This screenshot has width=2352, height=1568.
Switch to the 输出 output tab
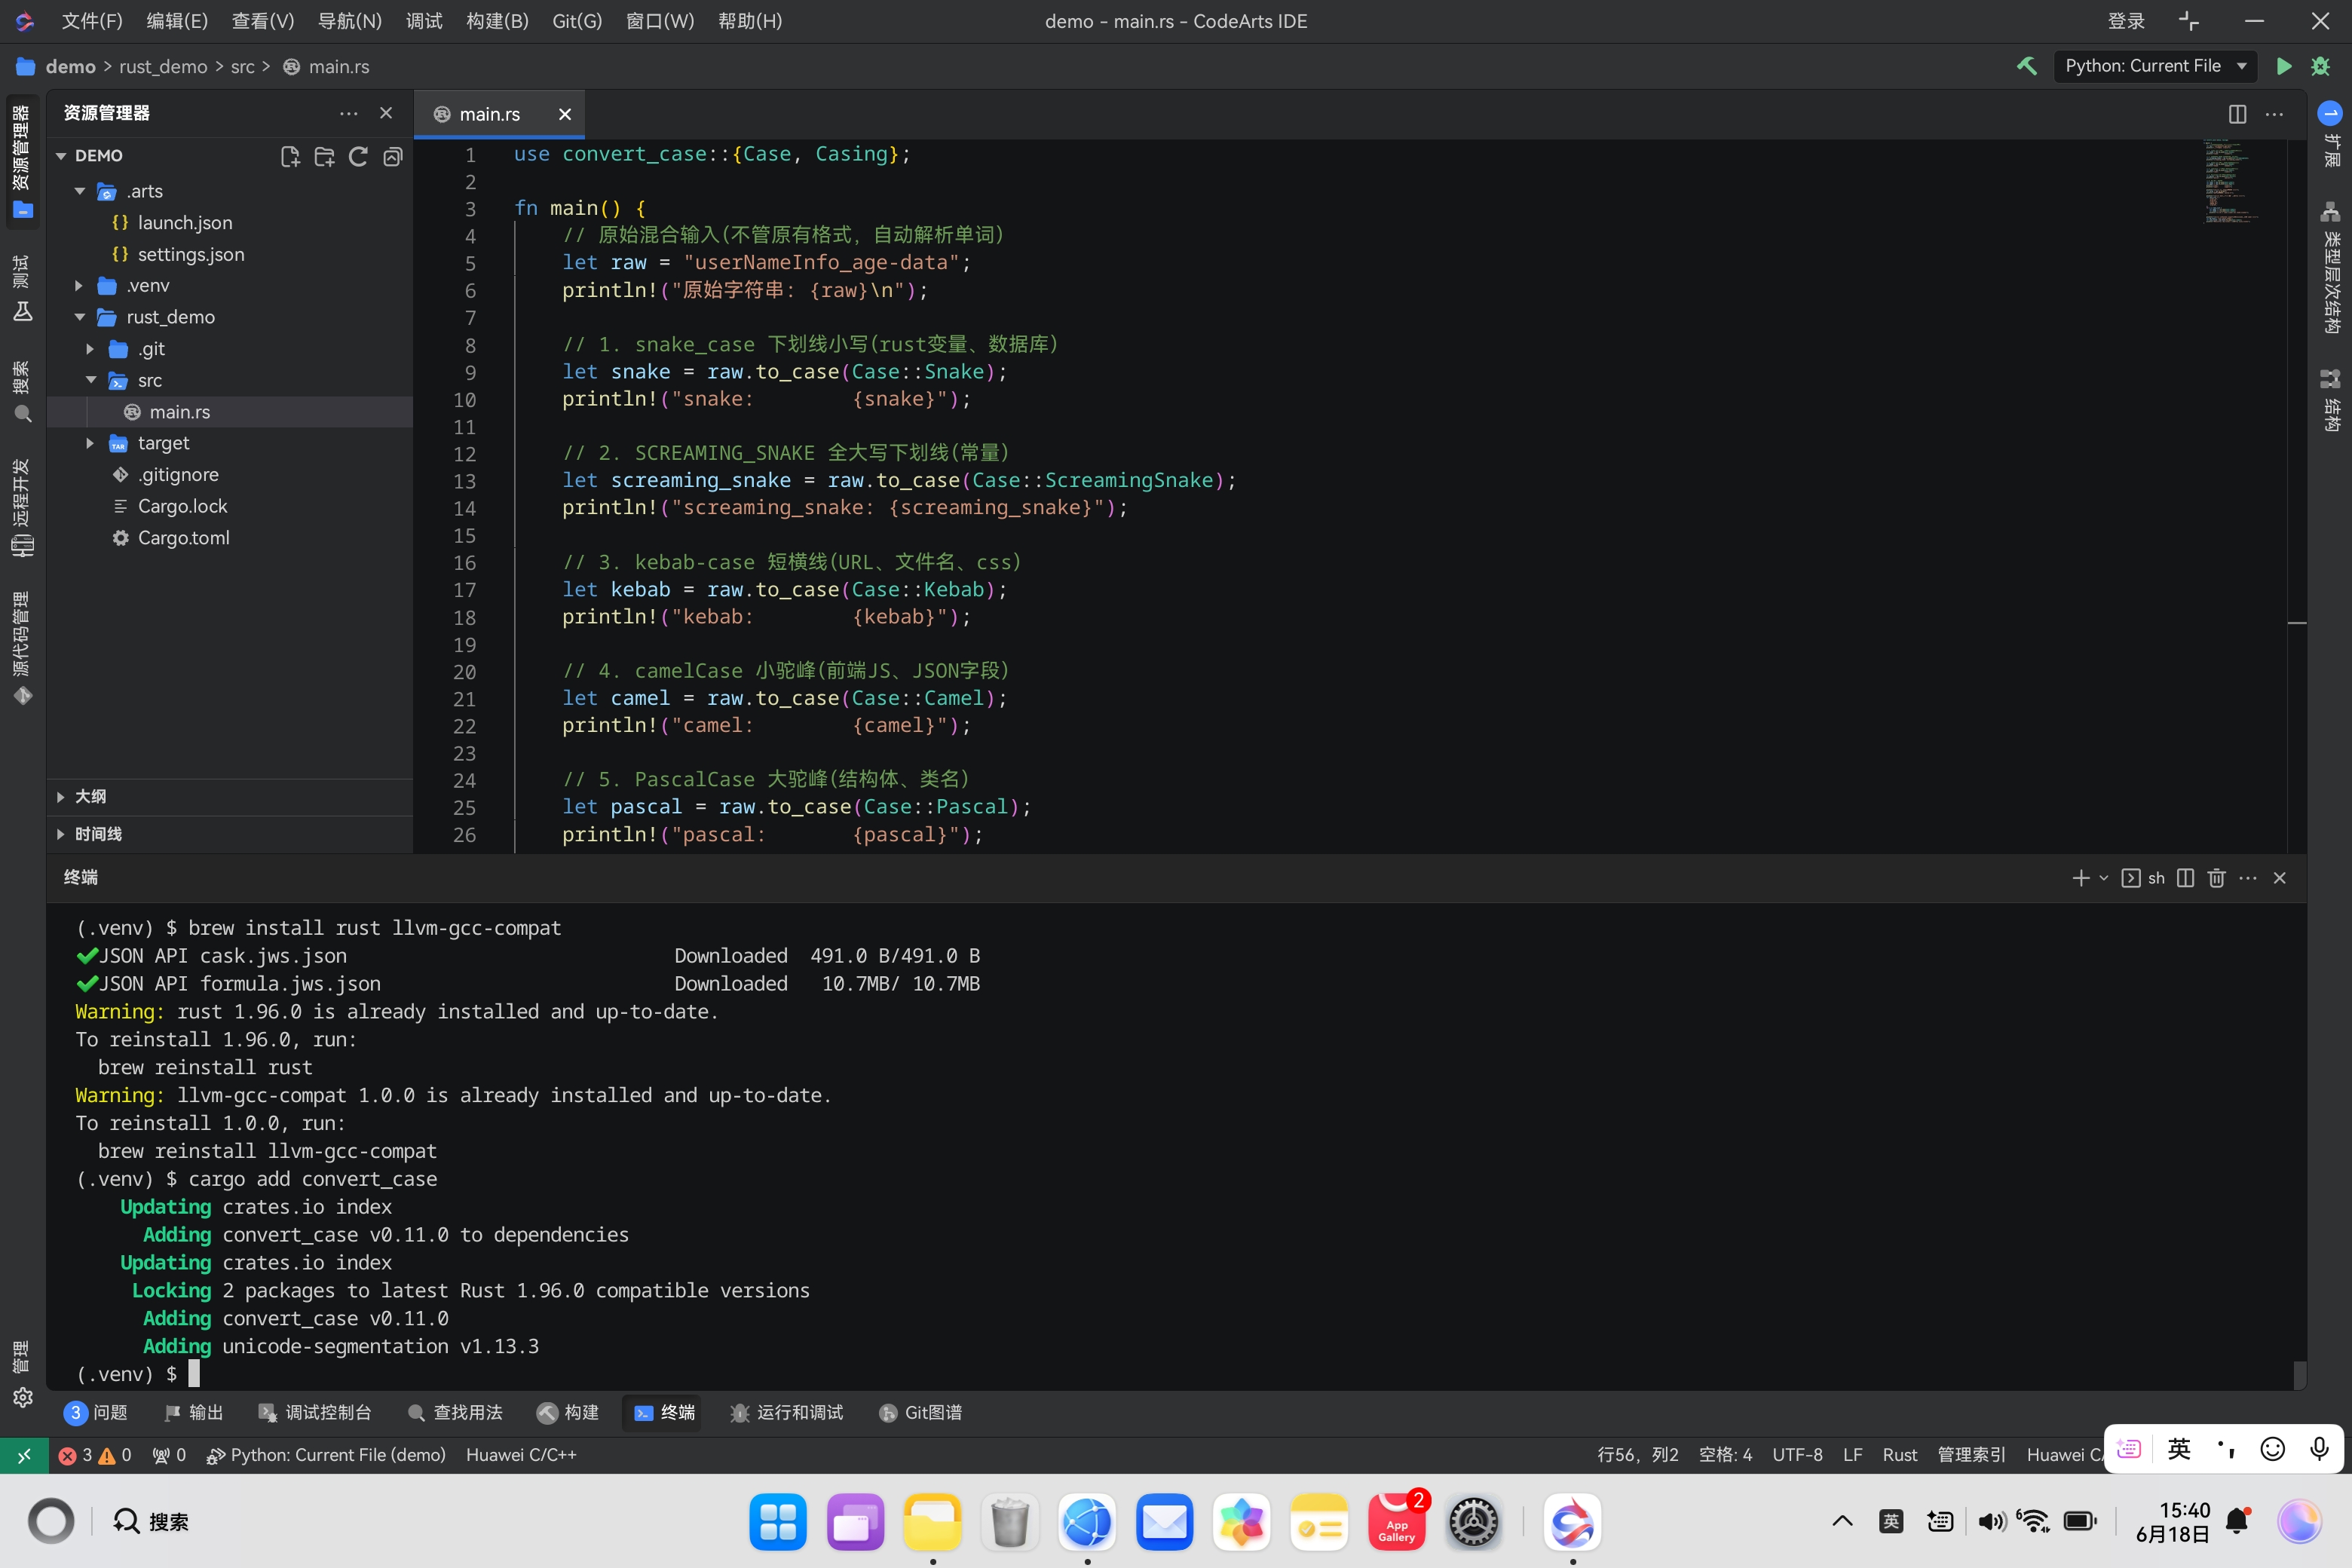(x=194, y=1413)
